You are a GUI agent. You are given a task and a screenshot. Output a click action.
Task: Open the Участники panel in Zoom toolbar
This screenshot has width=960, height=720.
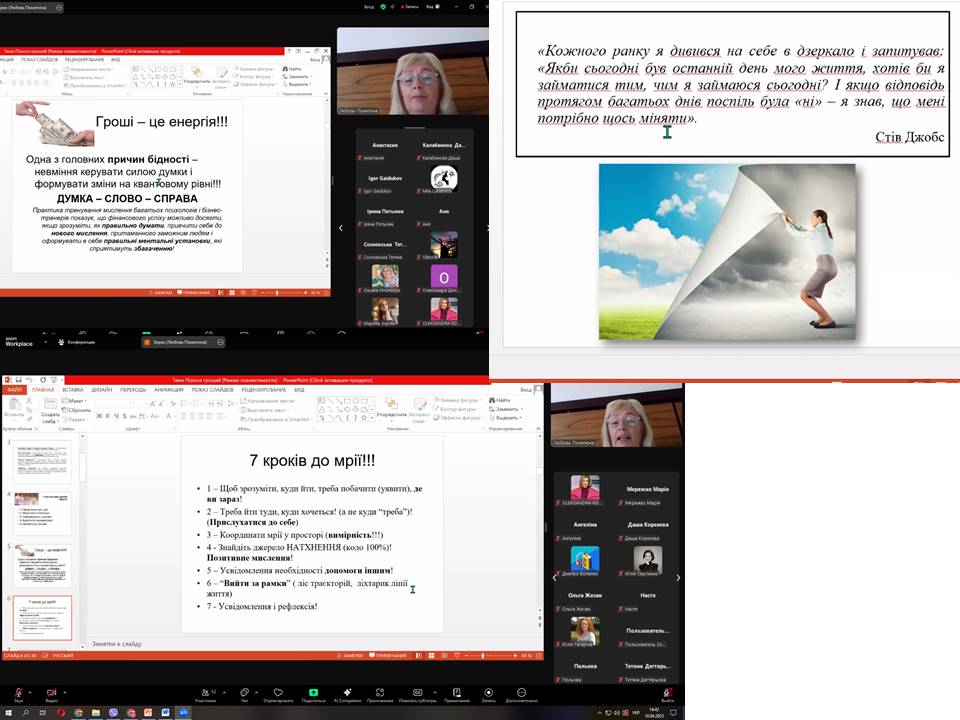pyautogui.click(x=206, y=693)
